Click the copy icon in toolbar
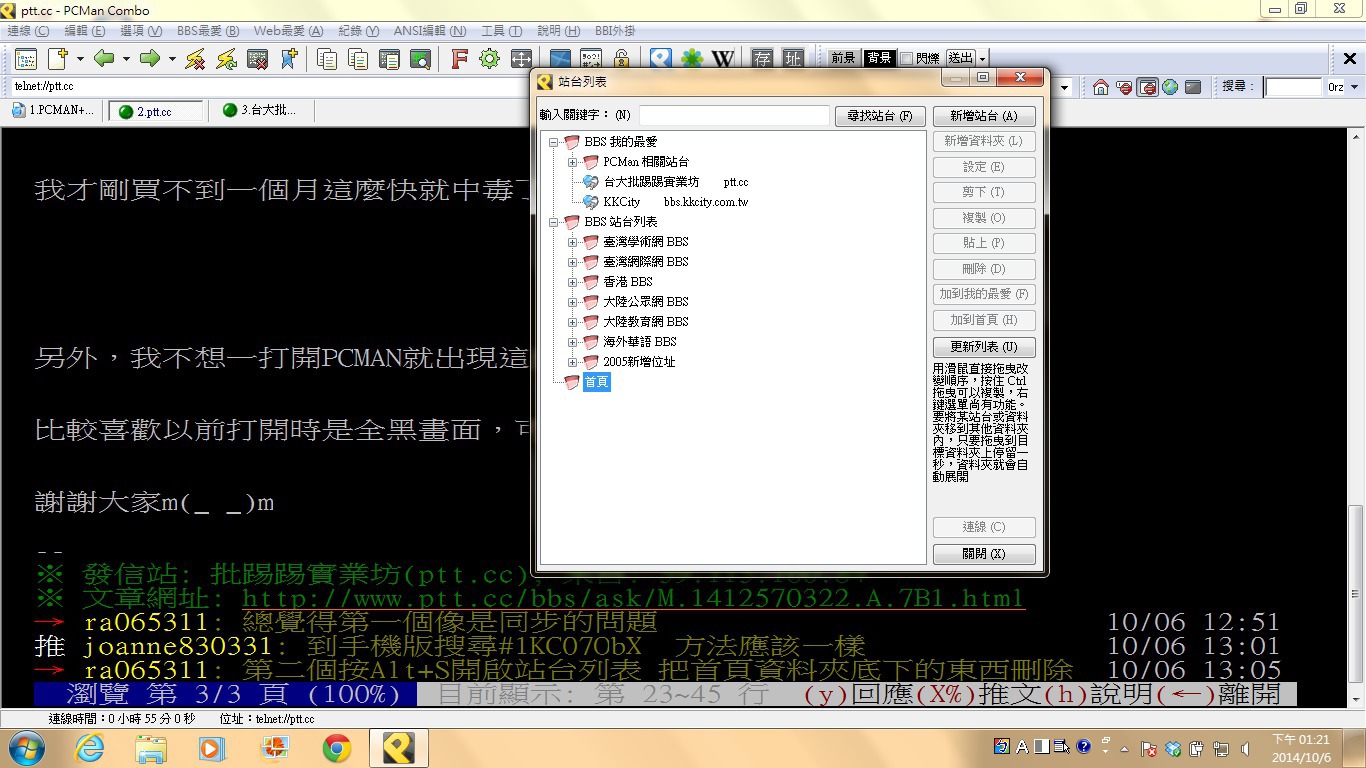Viewport: 1366px width, 768px height. pos(327,59)
